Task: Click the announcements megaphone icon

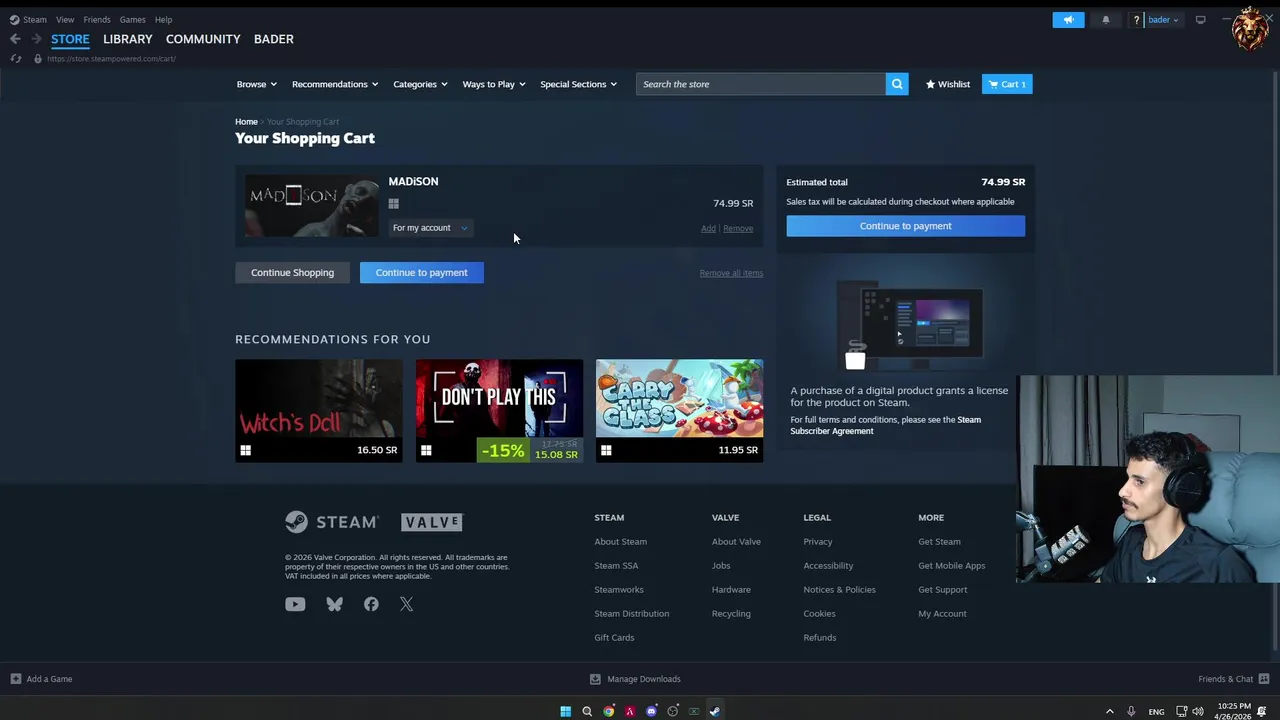Action: (1068, 20)
